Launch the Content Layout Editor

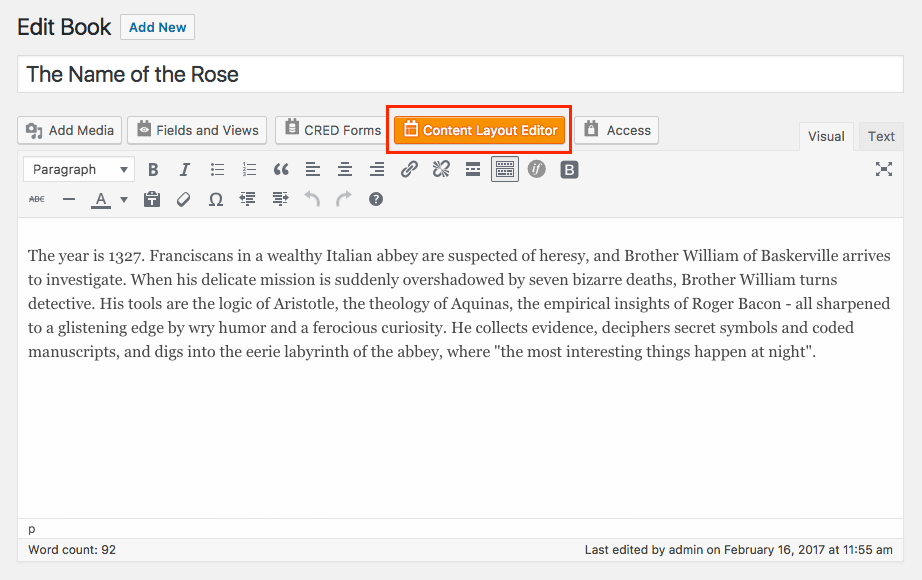479,131
